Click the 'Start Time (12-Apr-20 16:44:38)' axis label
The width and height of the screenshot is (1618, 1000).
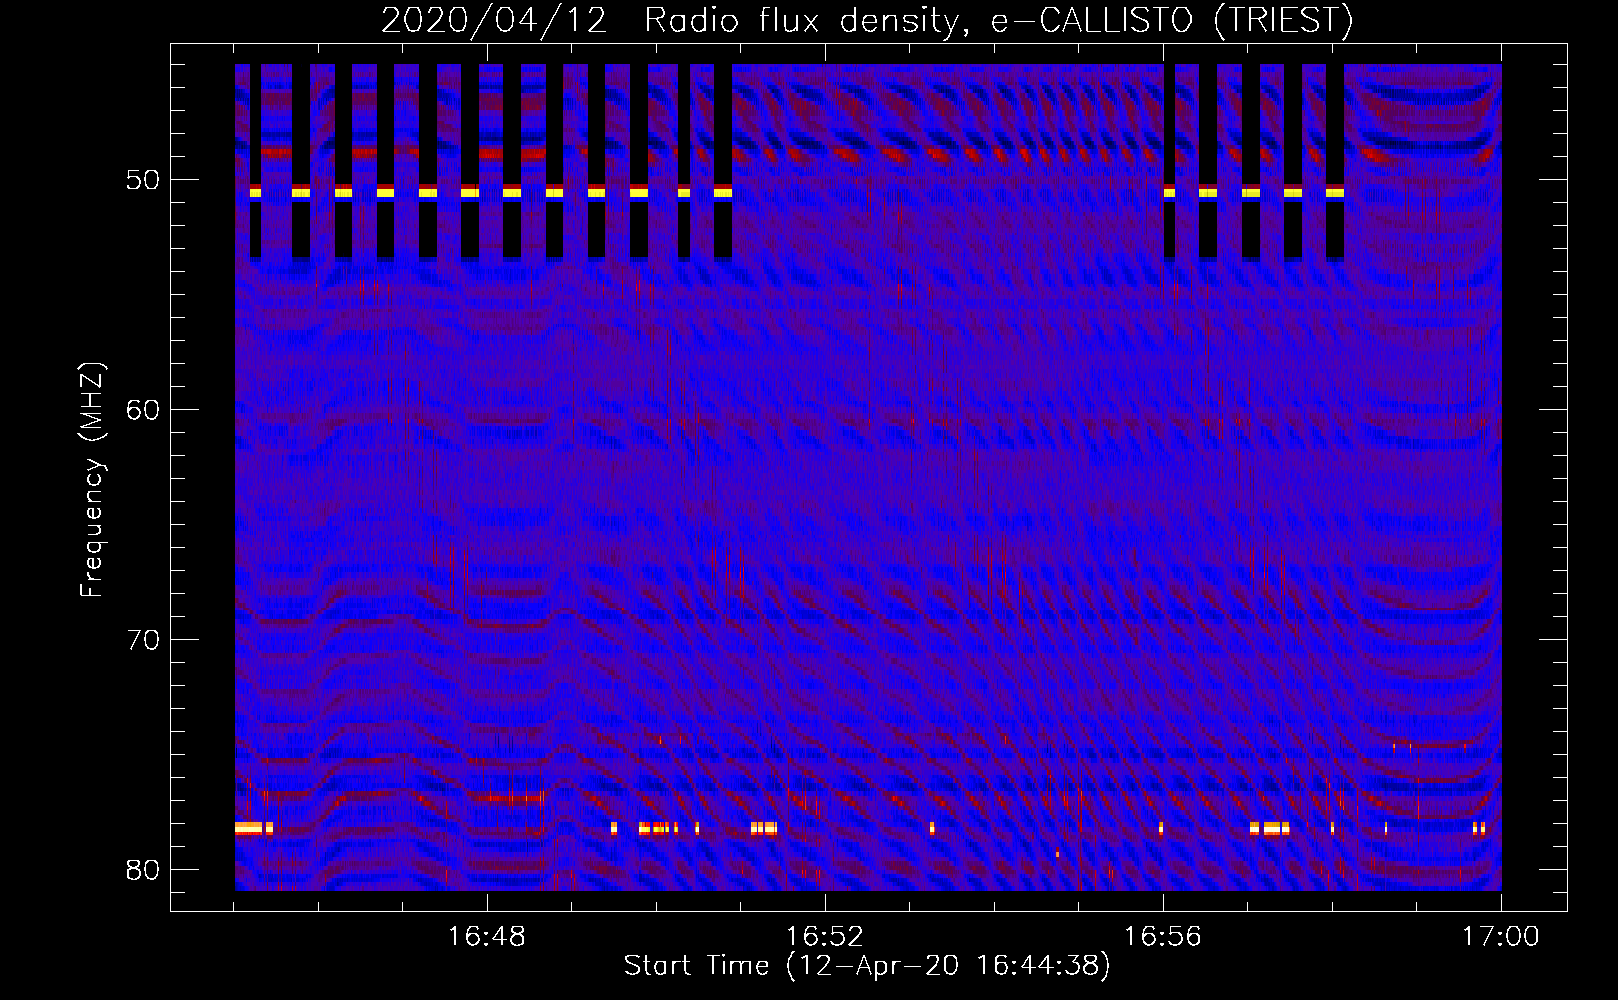click(x=867, y=966)
